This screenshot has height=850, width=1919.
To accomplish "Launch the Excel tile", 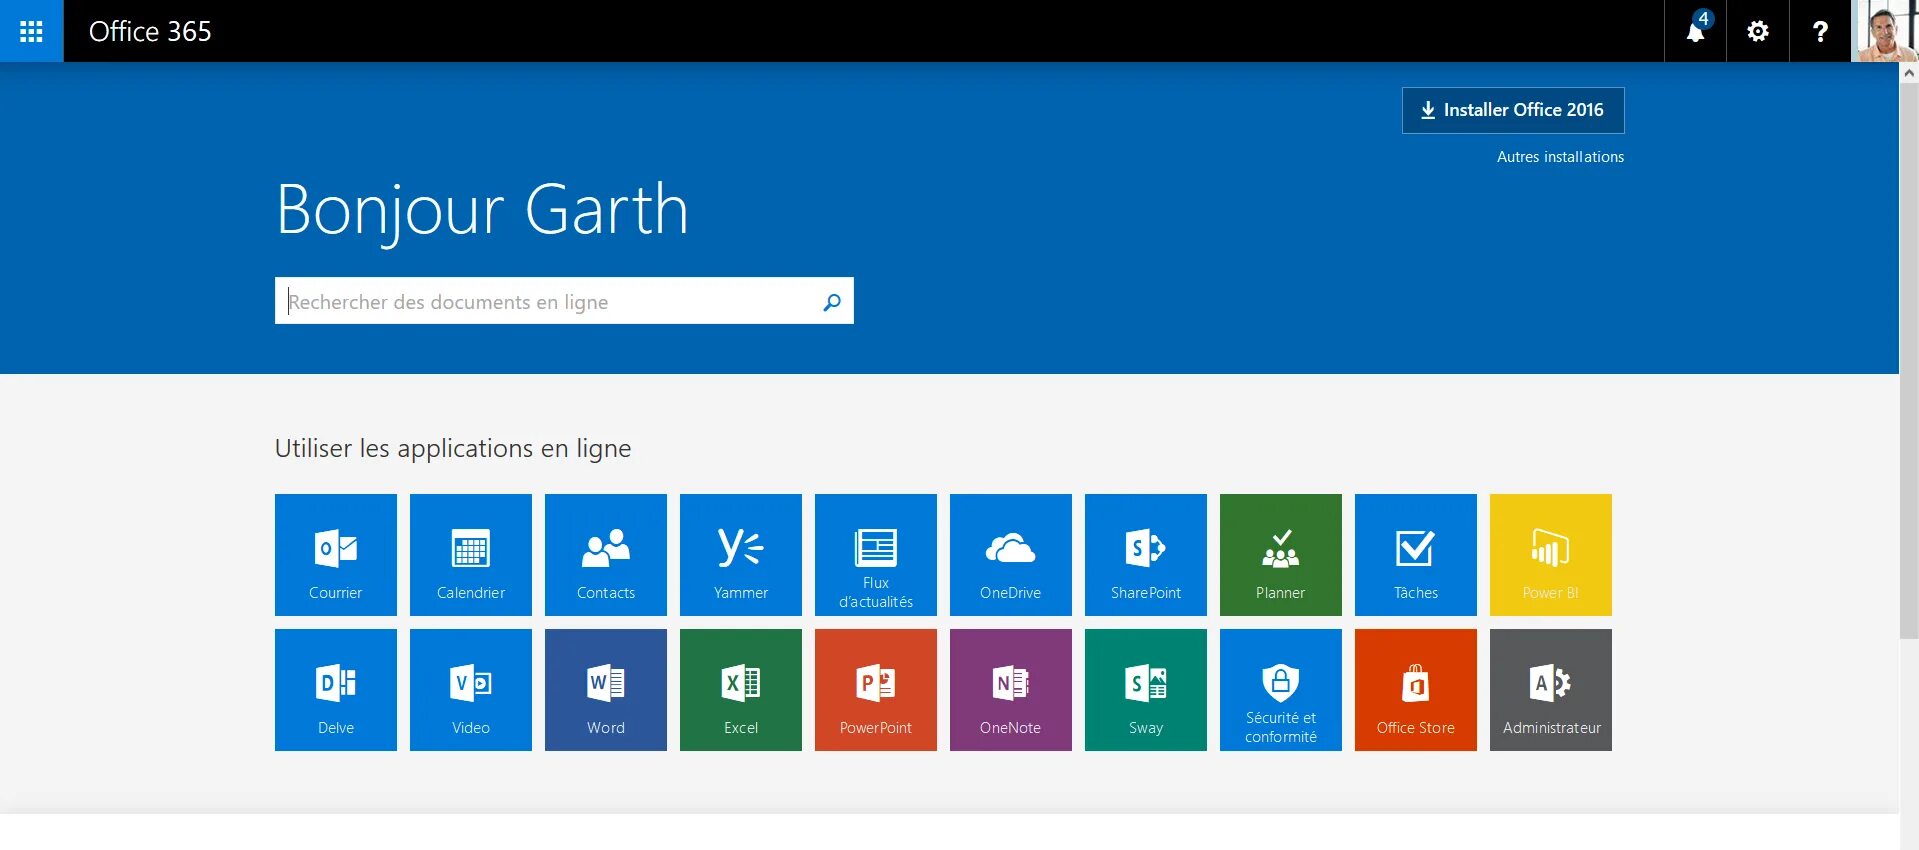I will (741, 690).
